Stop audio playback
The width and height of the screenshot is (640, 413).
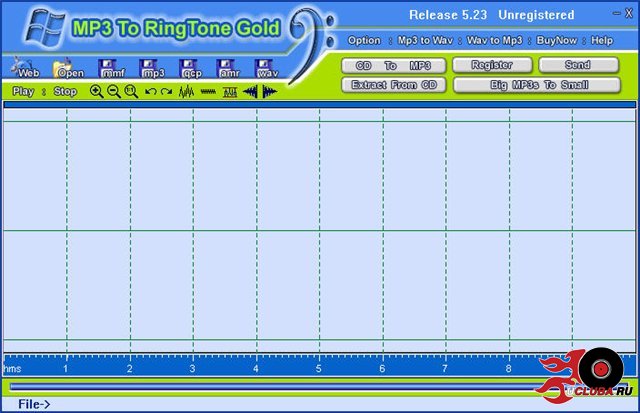click(x=65, y=91)
